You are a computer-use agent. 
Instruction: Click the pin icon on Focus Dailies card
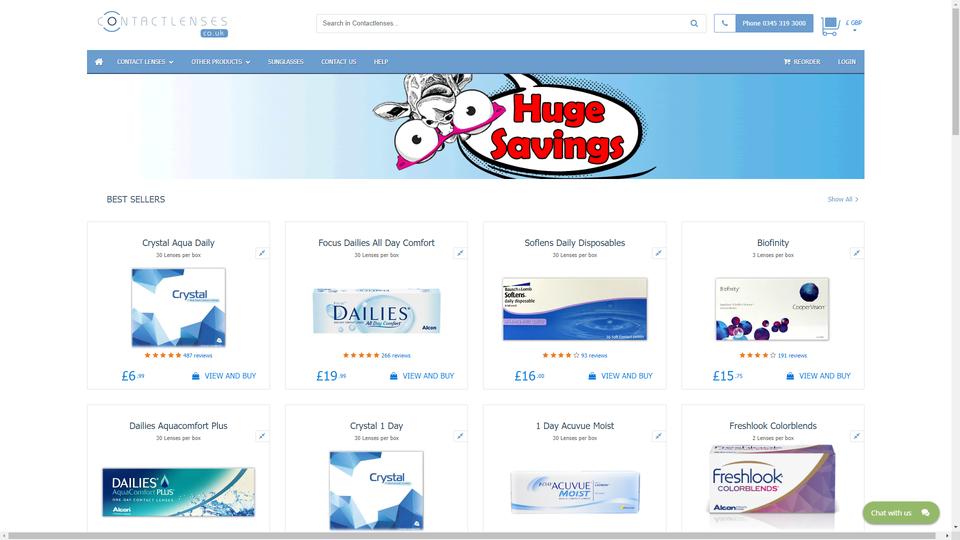[x=460, y=253]
